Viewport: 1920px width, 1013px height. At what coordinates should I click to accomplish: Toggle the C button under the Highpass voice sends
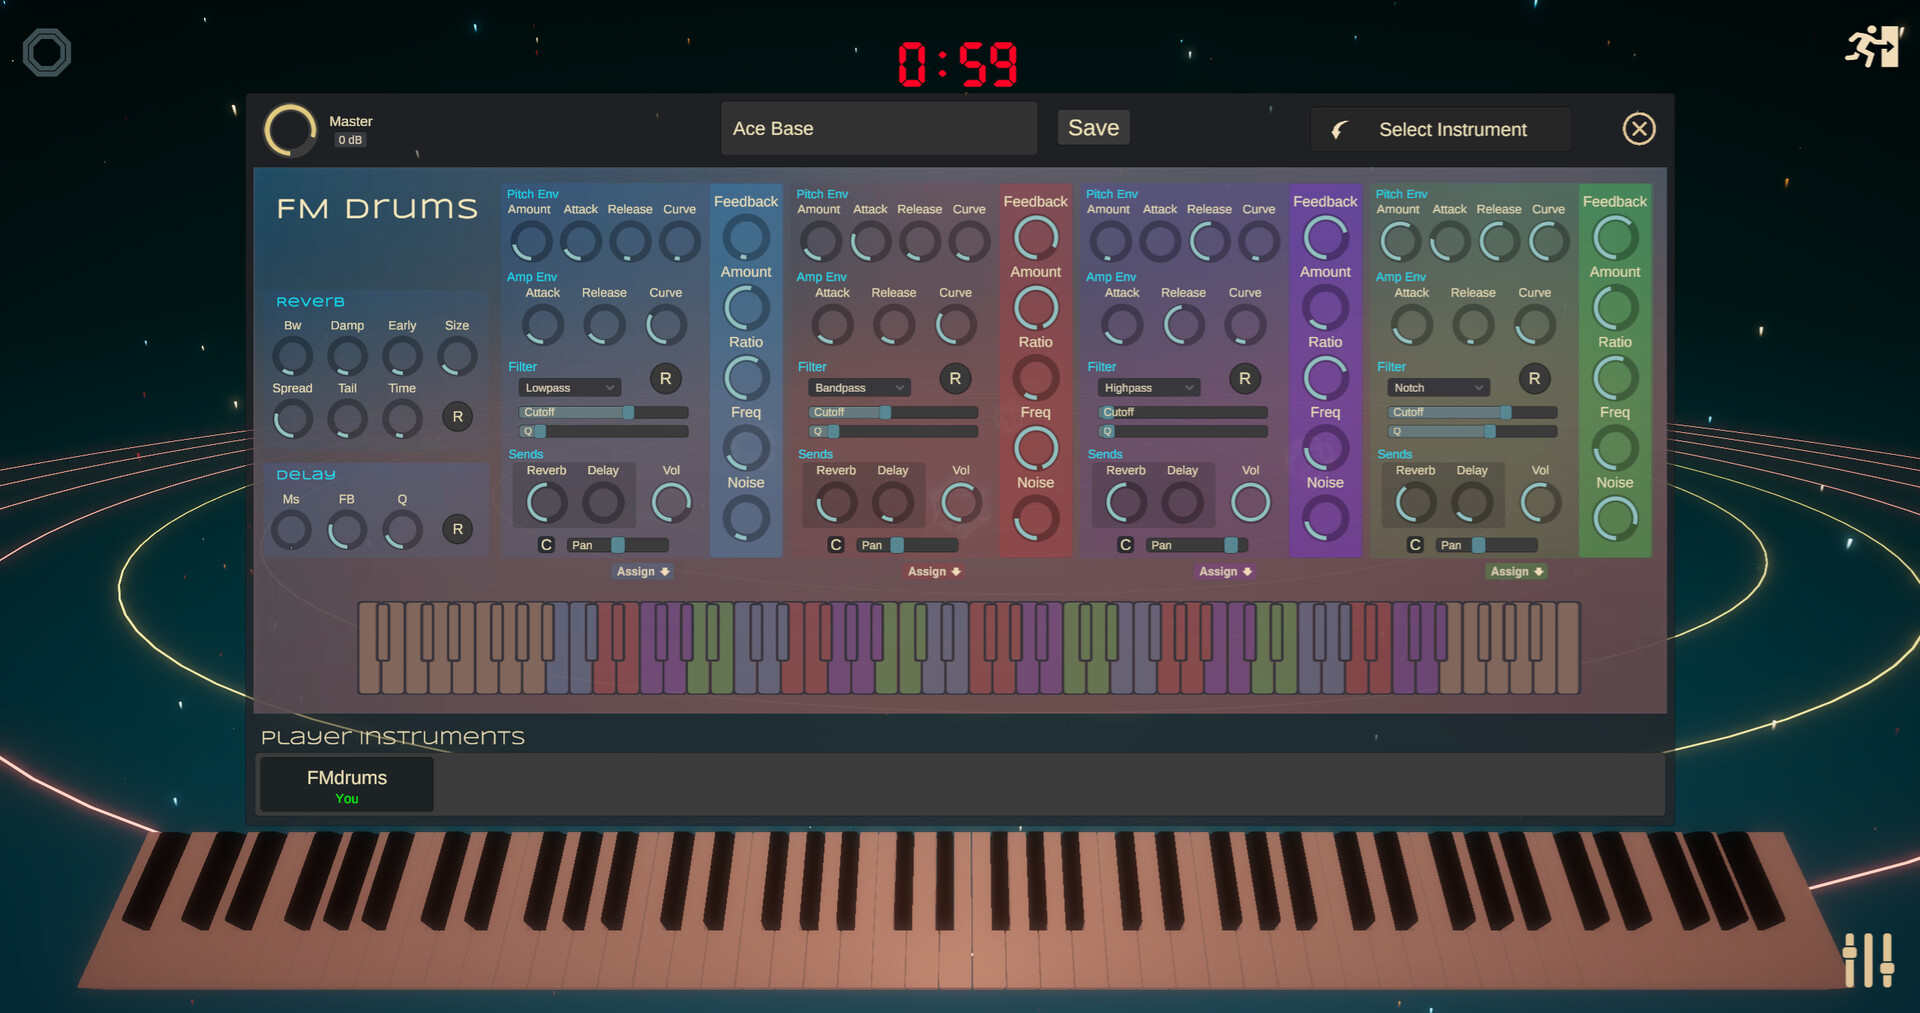click(1124, 544)
